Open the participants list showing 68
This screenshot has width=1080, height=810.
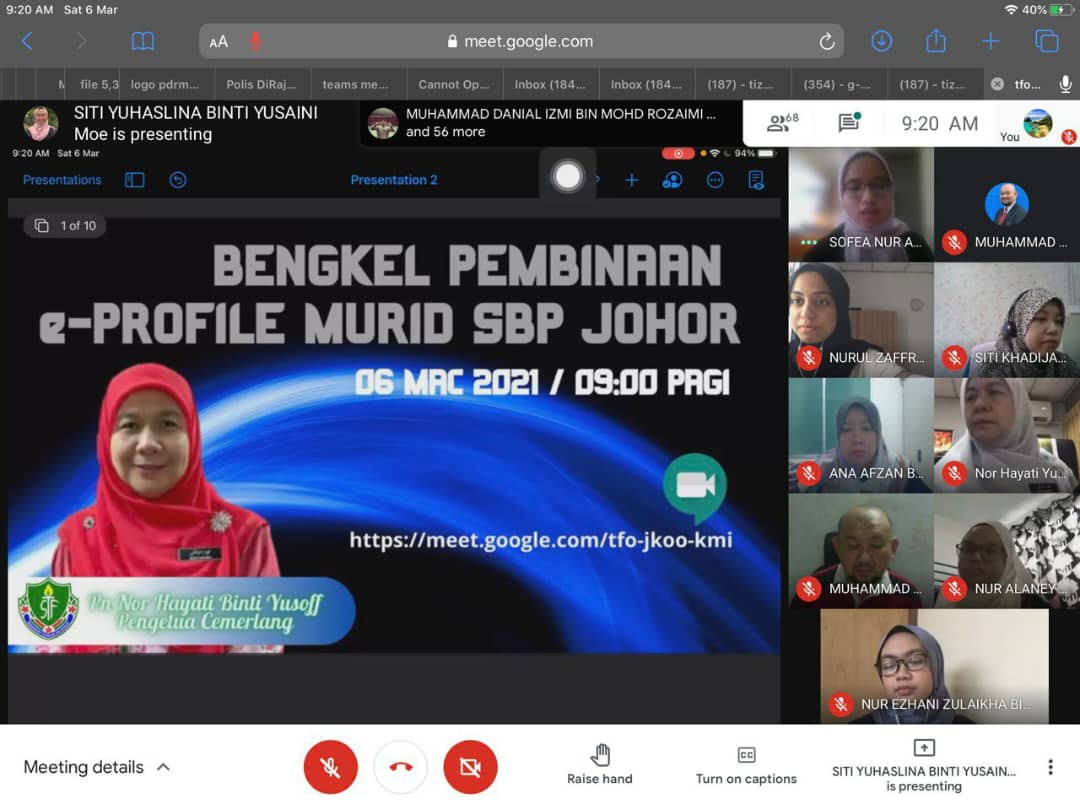point(782,123)
